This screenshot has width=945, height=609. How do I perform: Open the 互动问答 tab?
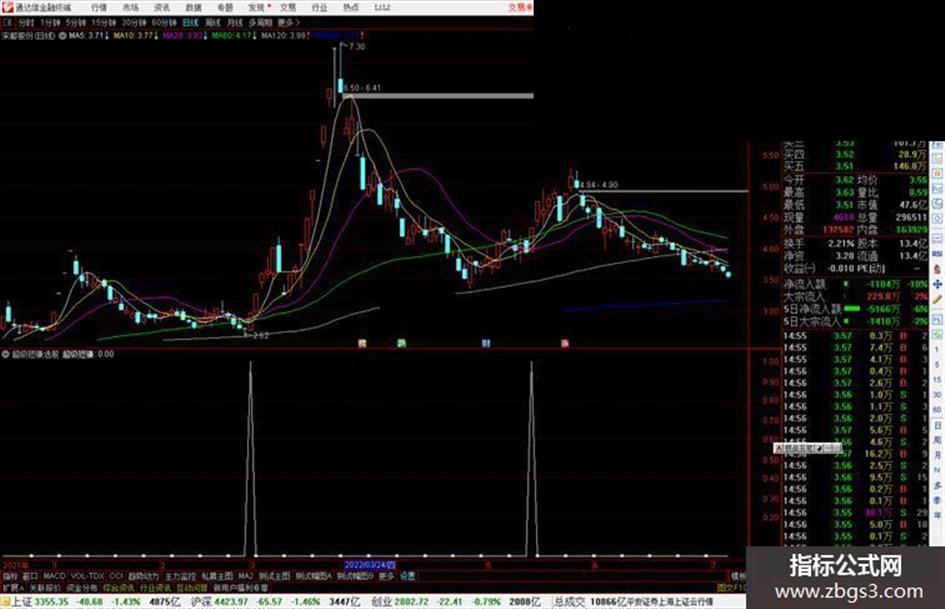pyautogui.click(x=192, y=588)
